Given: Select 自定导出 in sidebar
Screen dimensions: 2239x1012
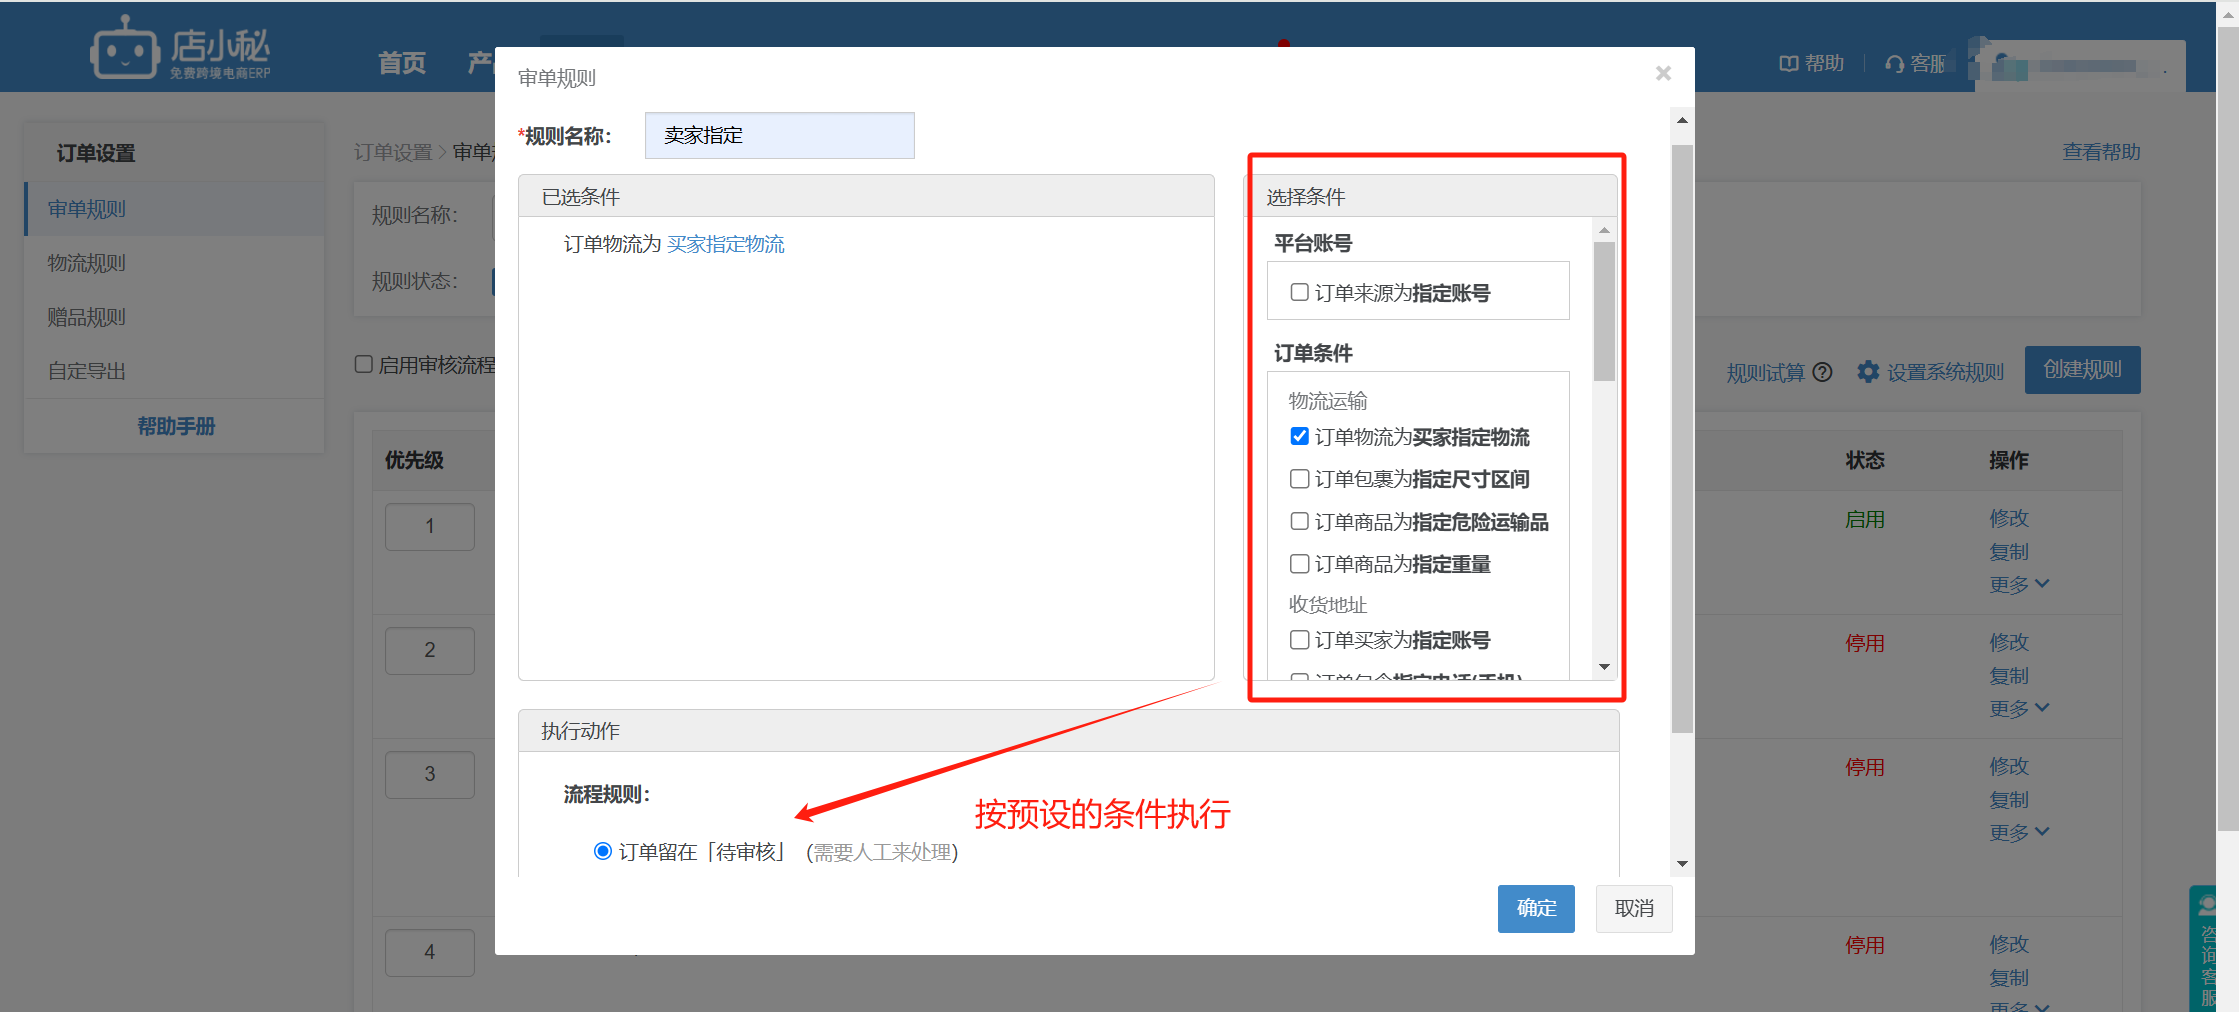Looking at the screenshot, I should 175,371.
